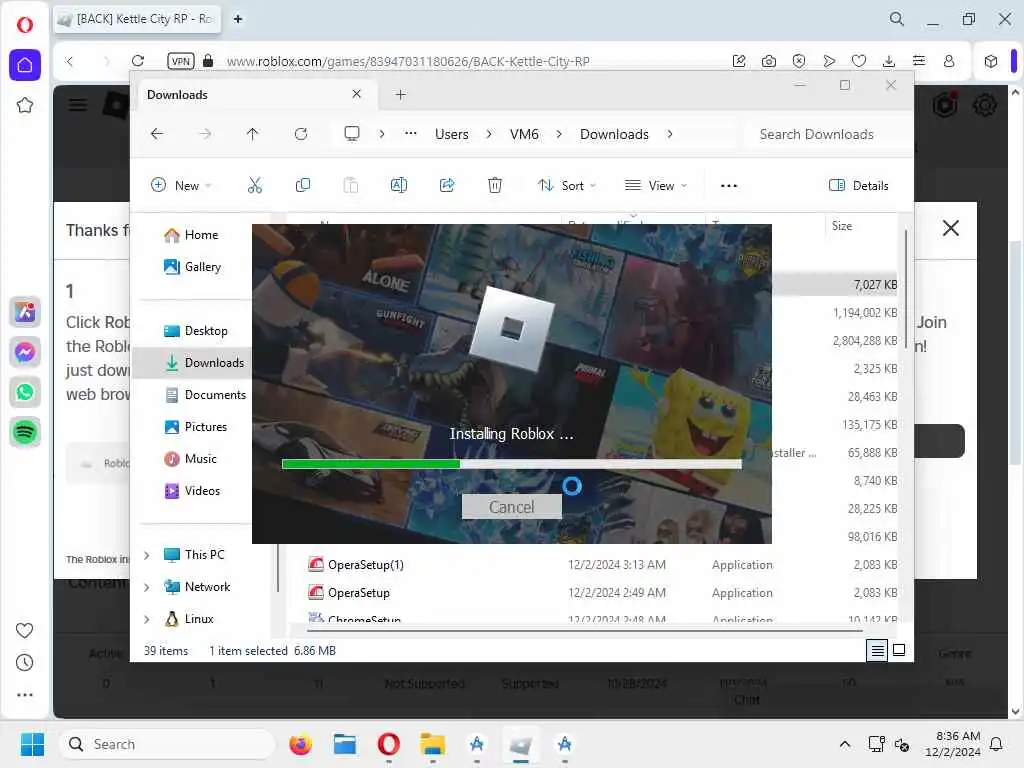
Task: Click the Share icon in Explorer toolbar
Action: (447, 185)
